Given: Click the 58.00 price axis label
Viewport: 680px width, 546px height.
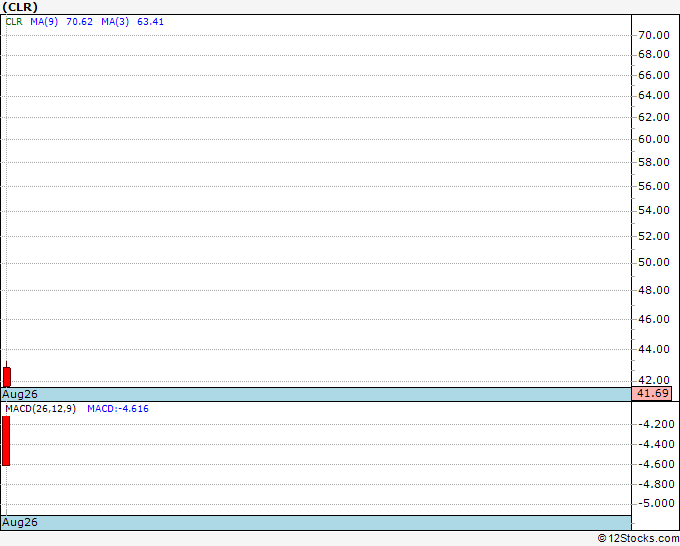Looking at the screenshot, I should [654, 162].
